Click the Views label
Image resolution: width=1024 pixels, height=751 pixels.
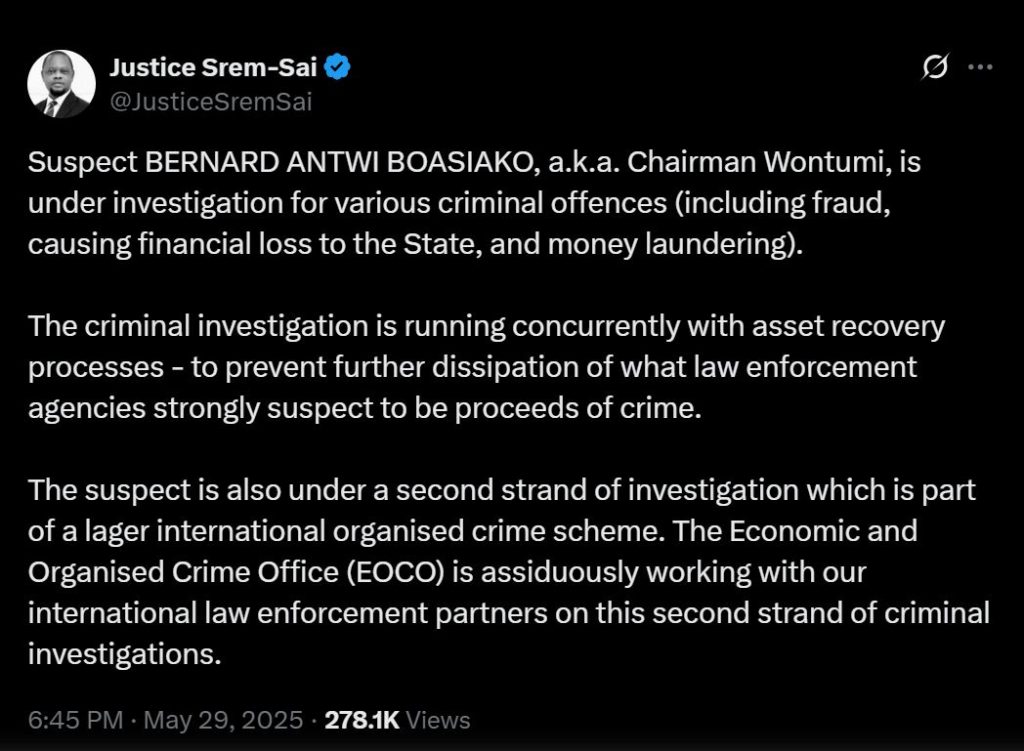point(440,719)
